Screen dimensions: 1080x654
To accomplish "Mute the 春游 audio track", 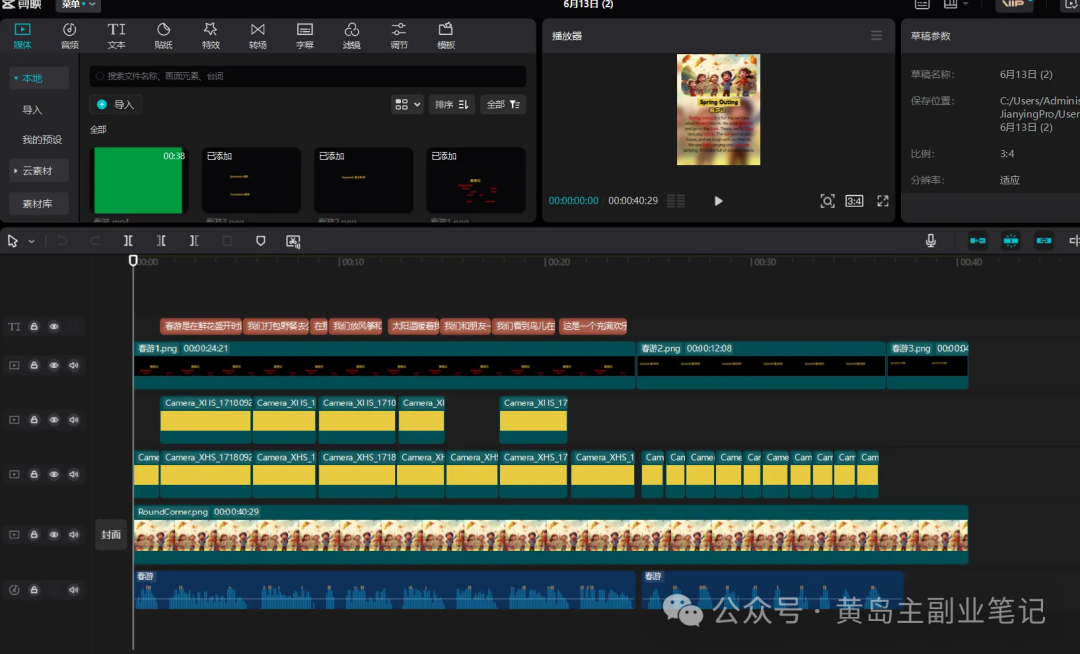I will point(74,590).
